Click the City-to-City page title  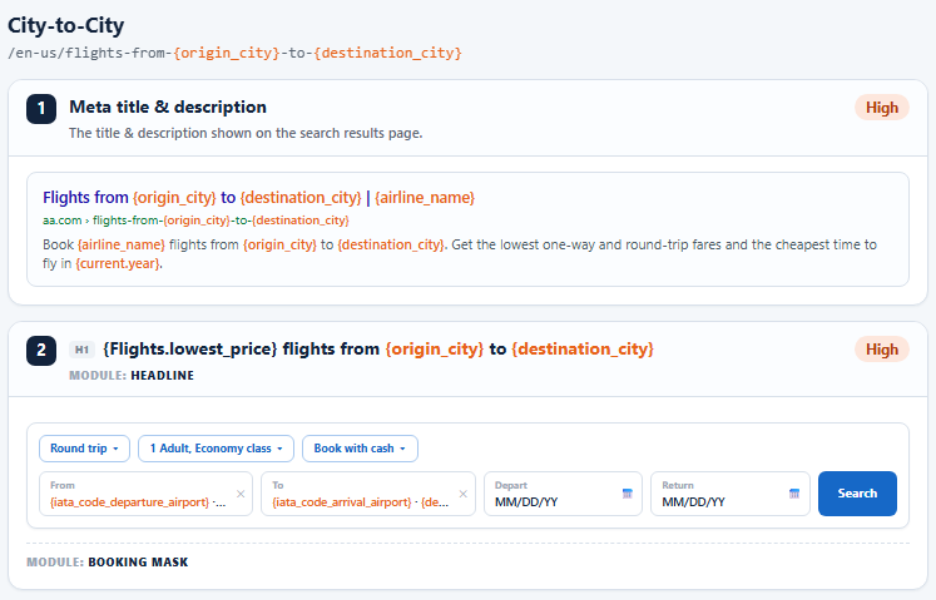66,25
